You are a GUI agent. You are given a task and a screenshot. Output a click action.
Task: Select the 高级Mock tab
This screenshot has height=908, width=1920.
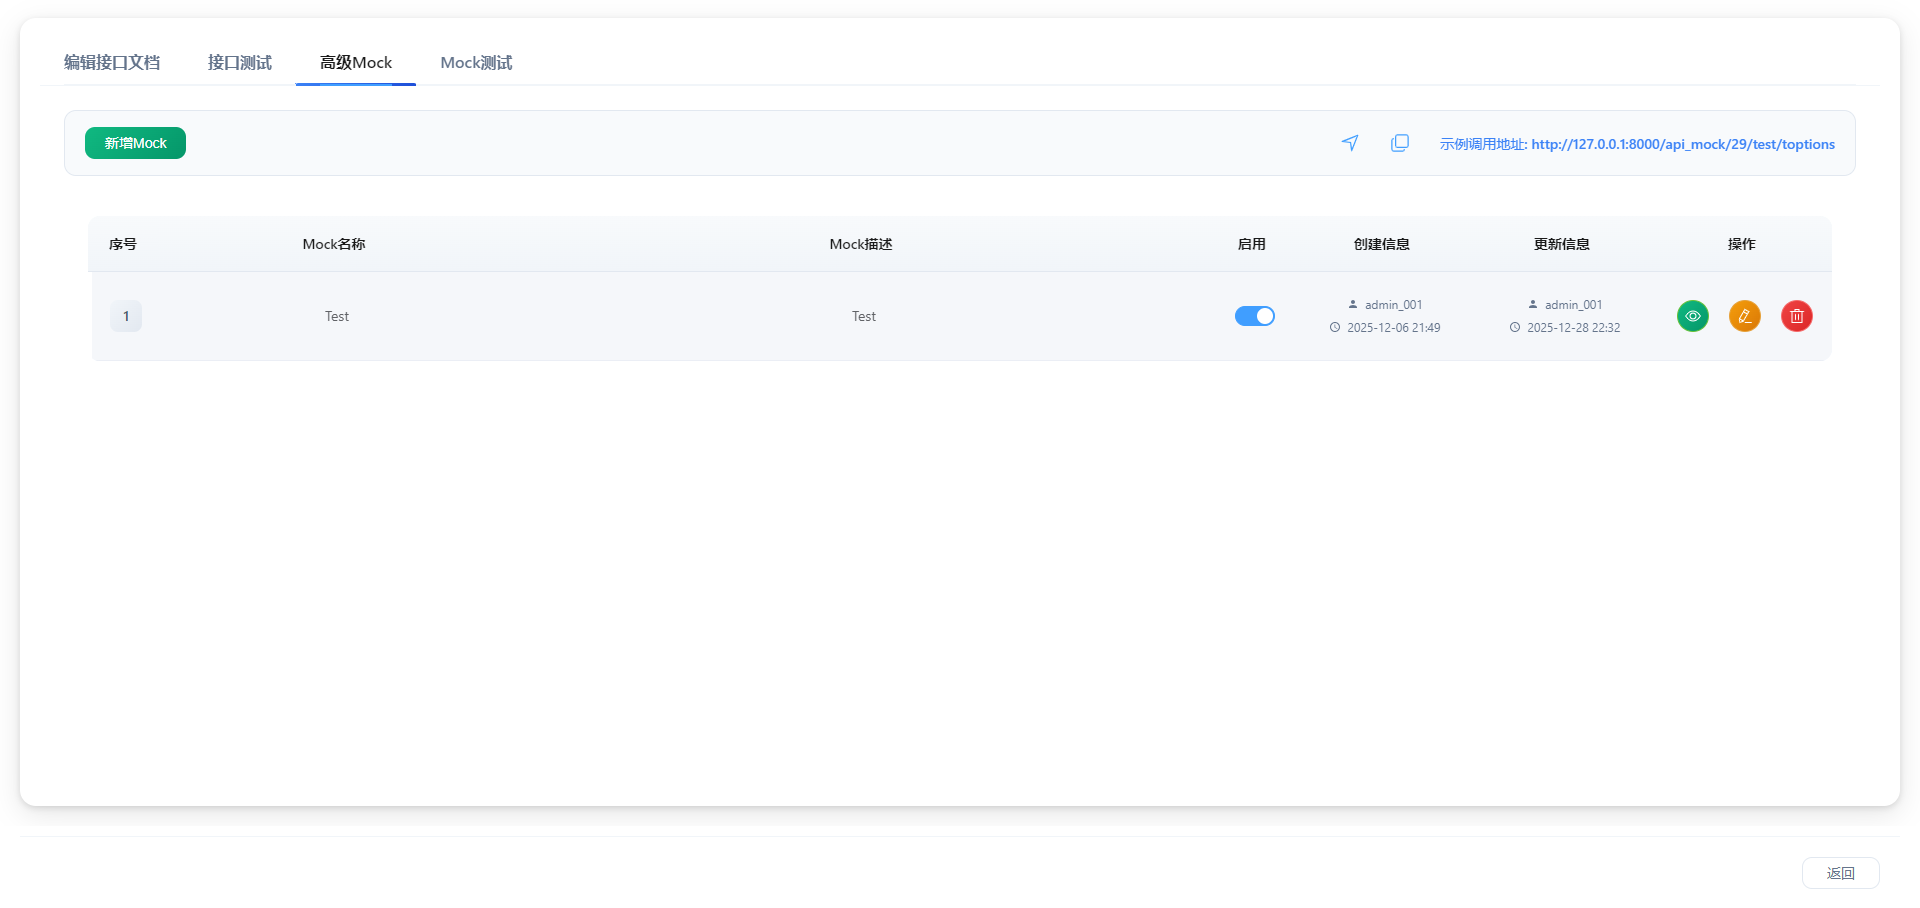pyautogui.click(x=356, y=62)
